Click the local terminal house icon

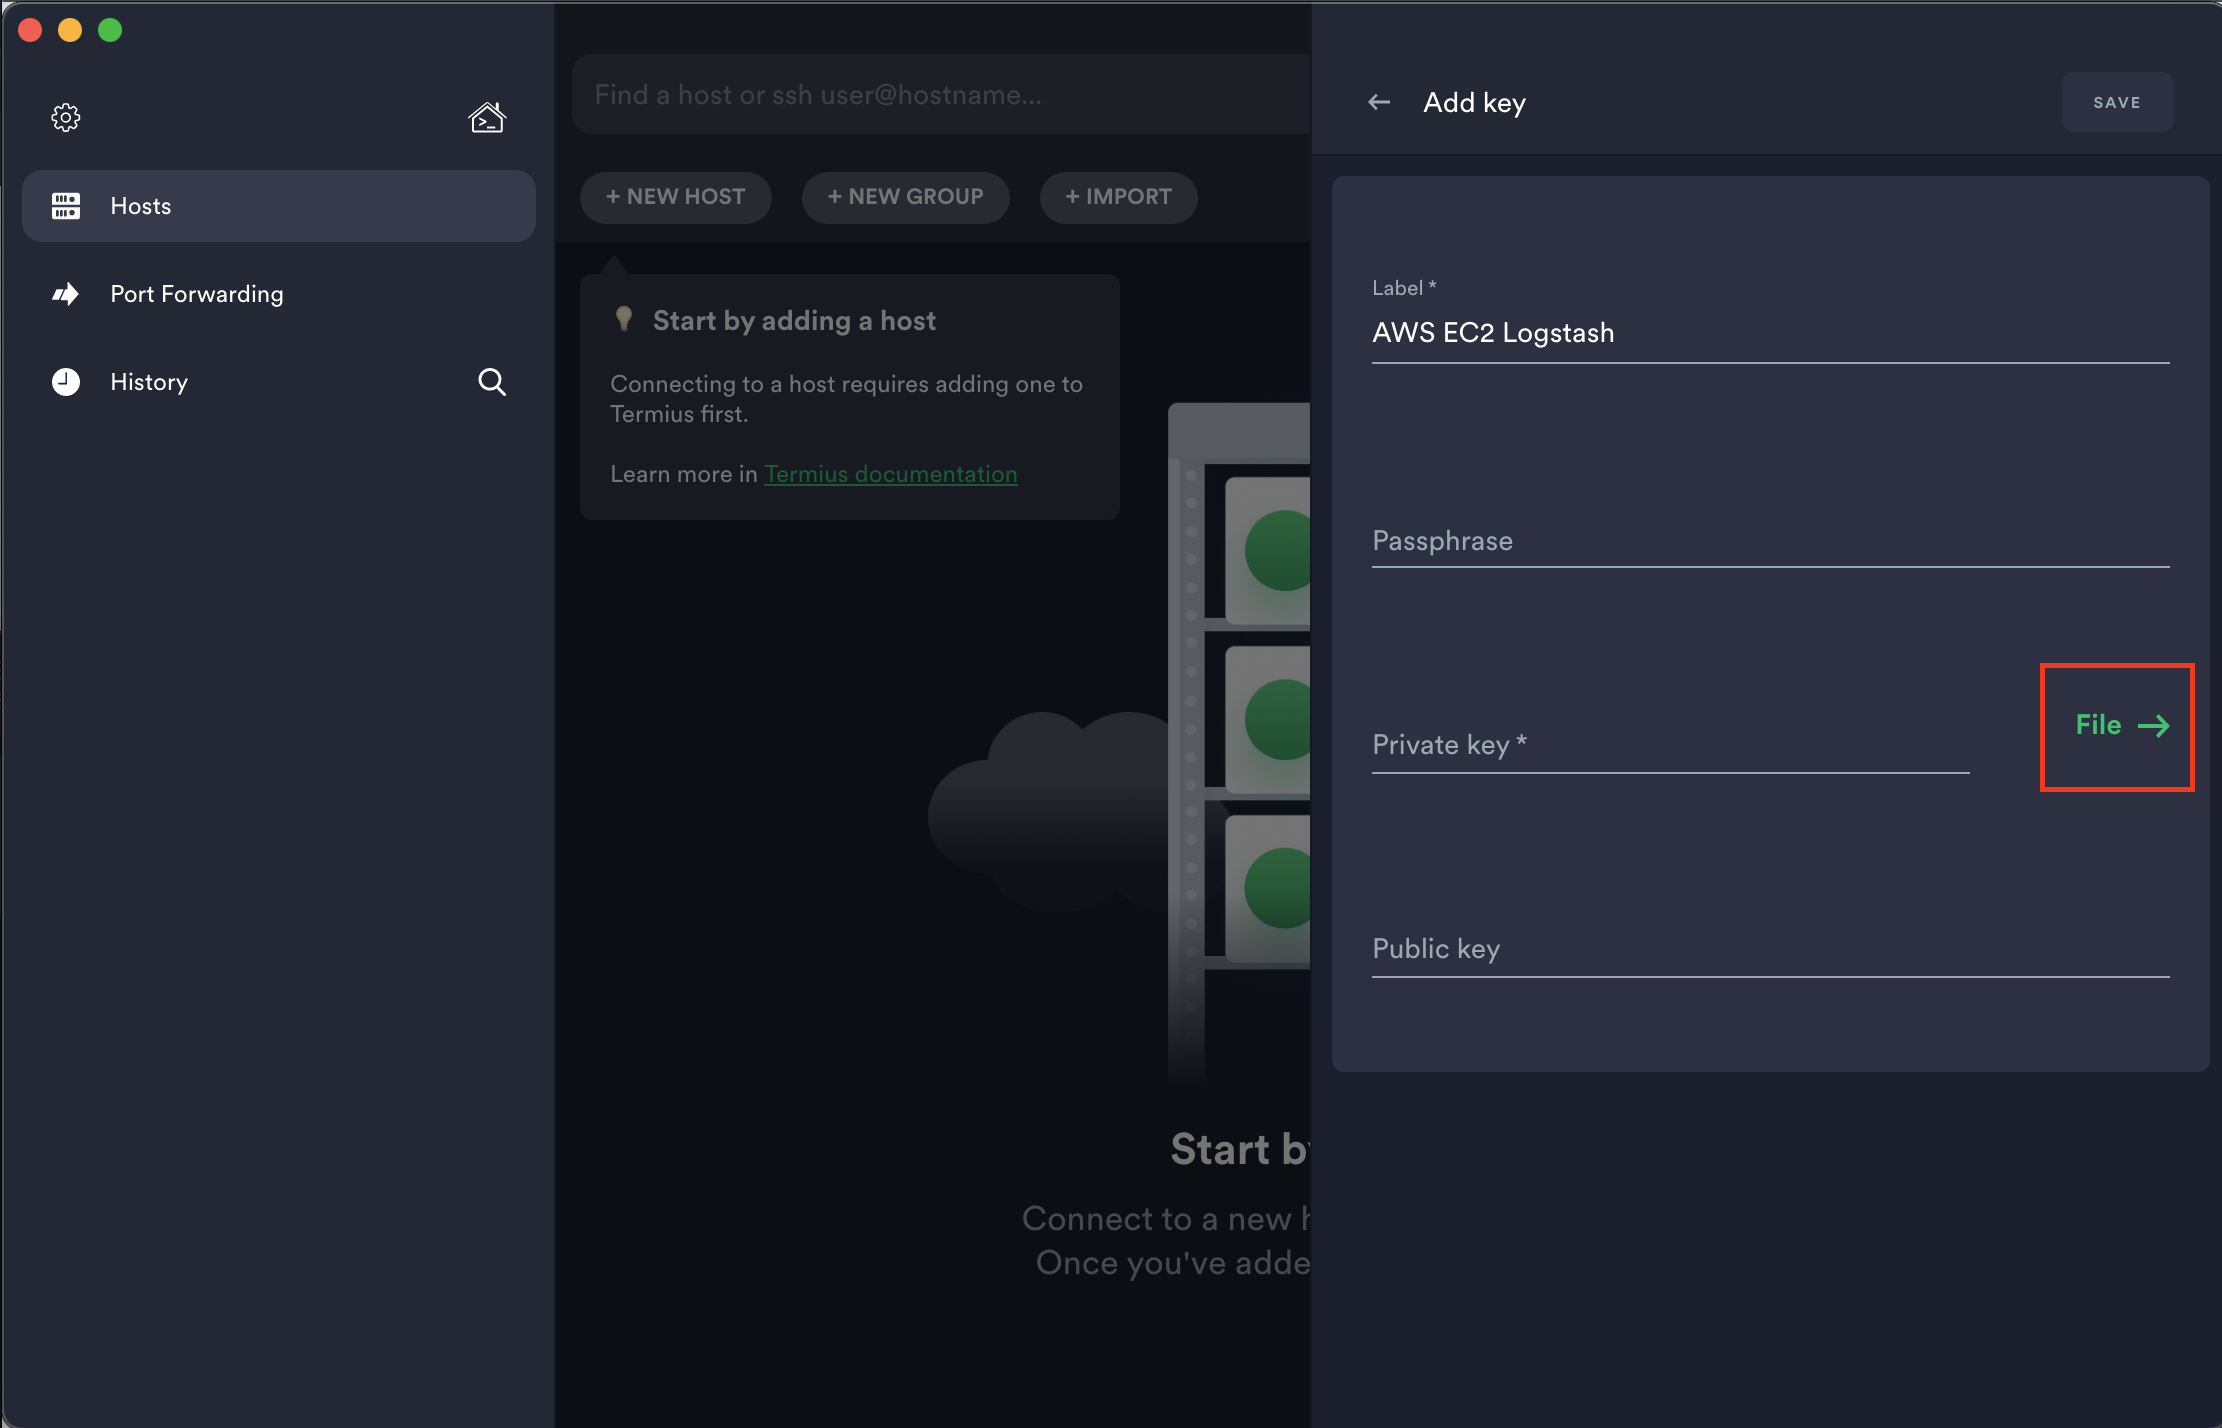point(487,118)
